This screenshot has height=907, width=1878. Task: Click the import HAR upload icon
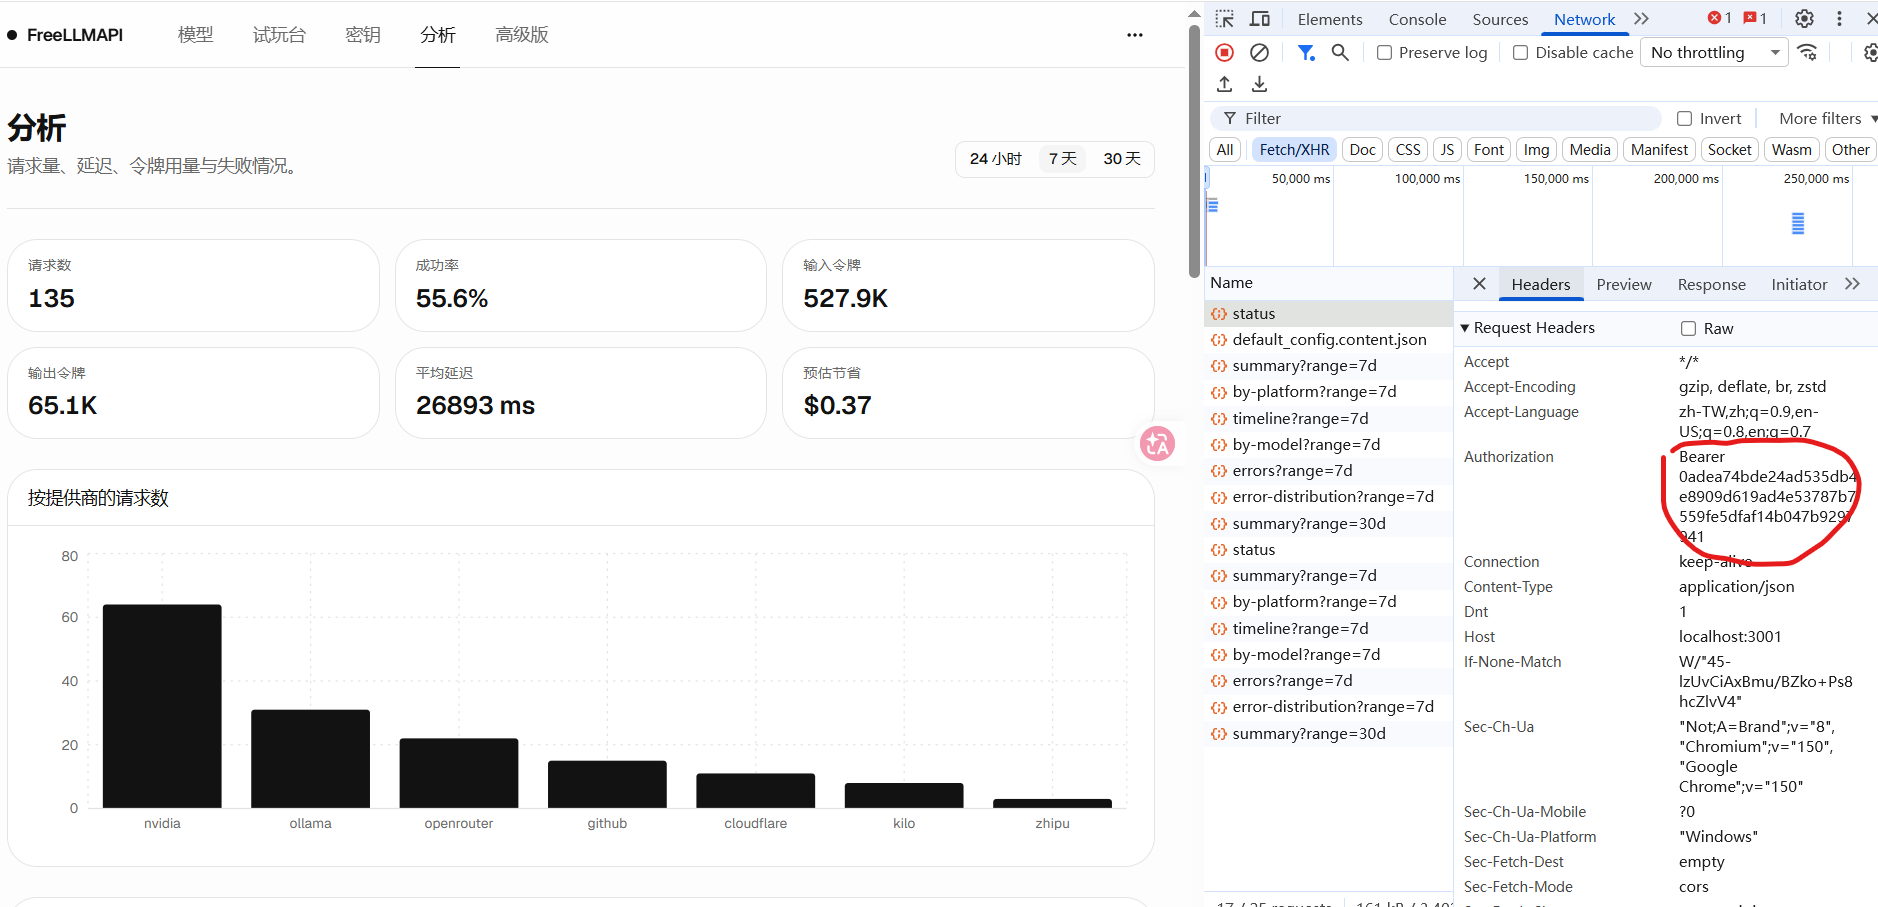point(1224,84)
